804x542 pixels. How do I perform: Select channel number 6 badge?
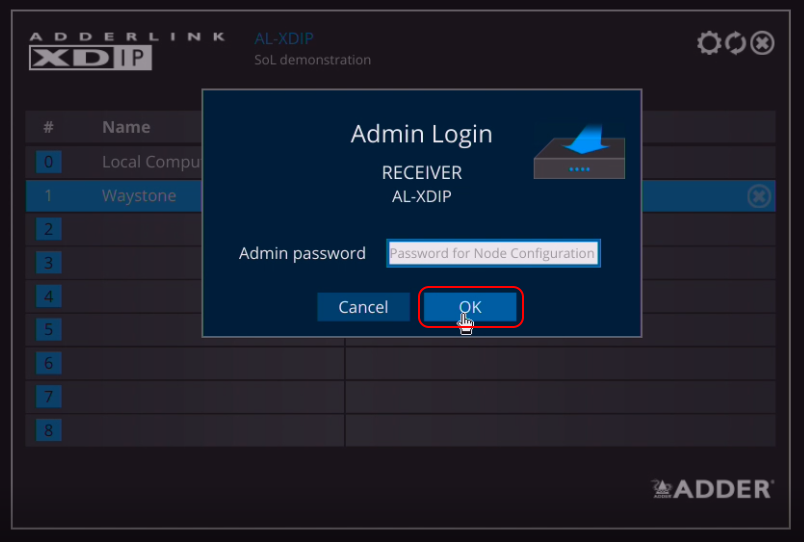click(x=48, y=364)
